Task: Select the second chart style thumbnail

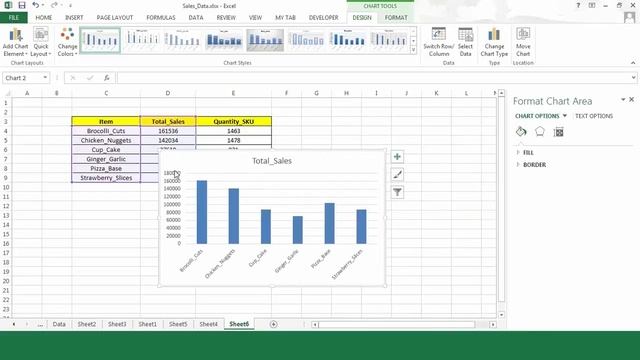Action: click(142, 40)
